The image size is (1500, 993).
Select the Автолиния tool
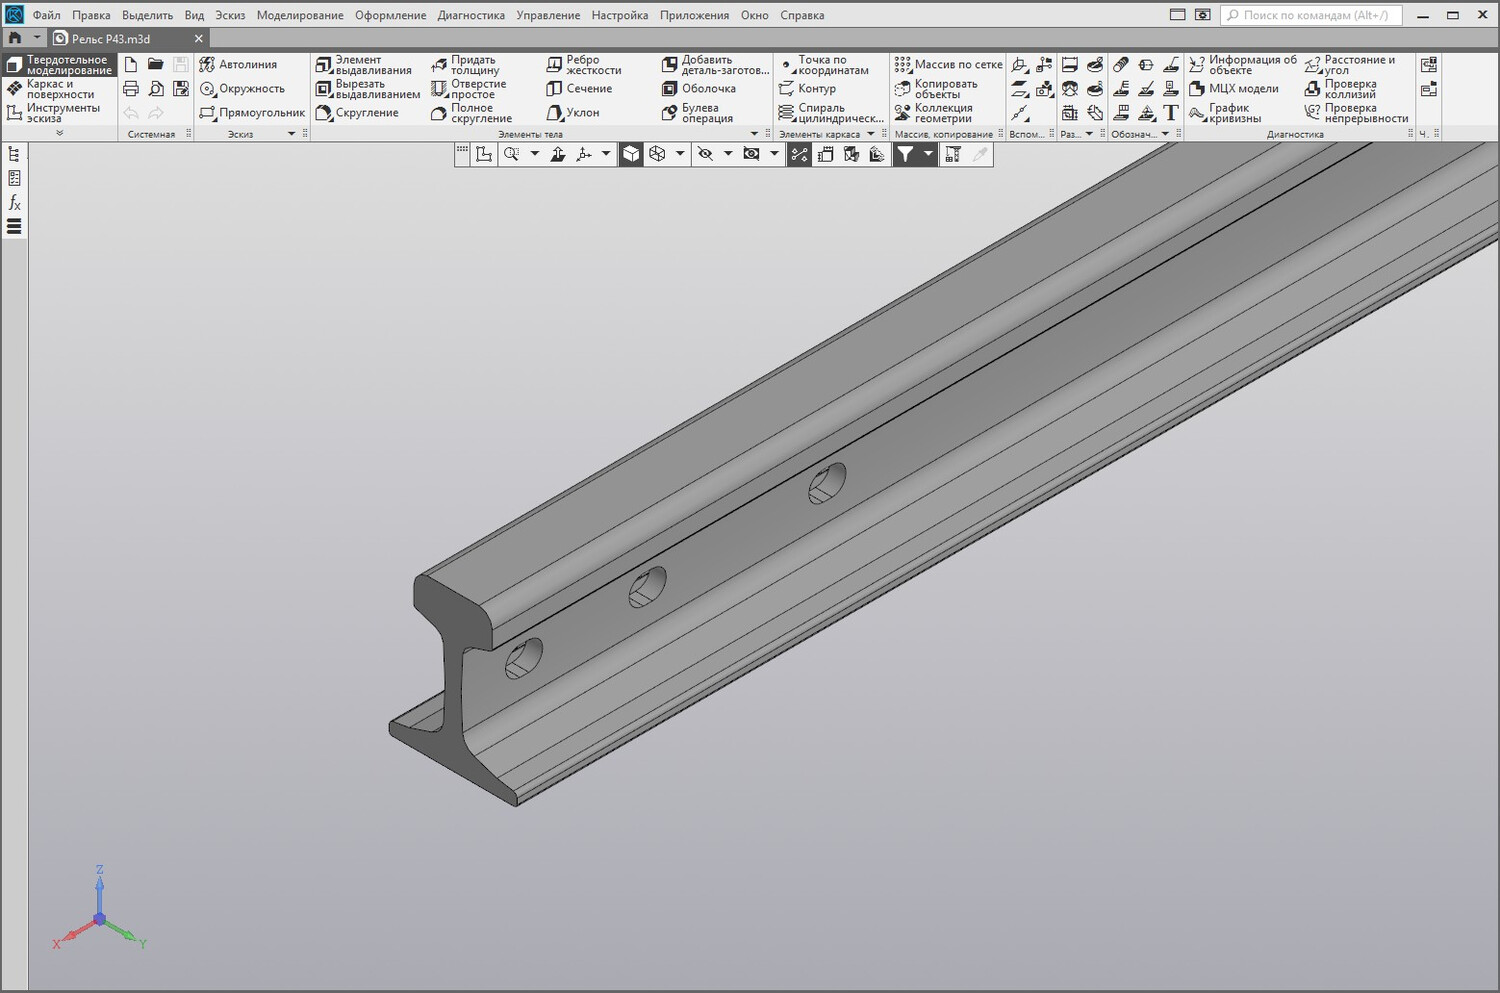pos(238,64)
